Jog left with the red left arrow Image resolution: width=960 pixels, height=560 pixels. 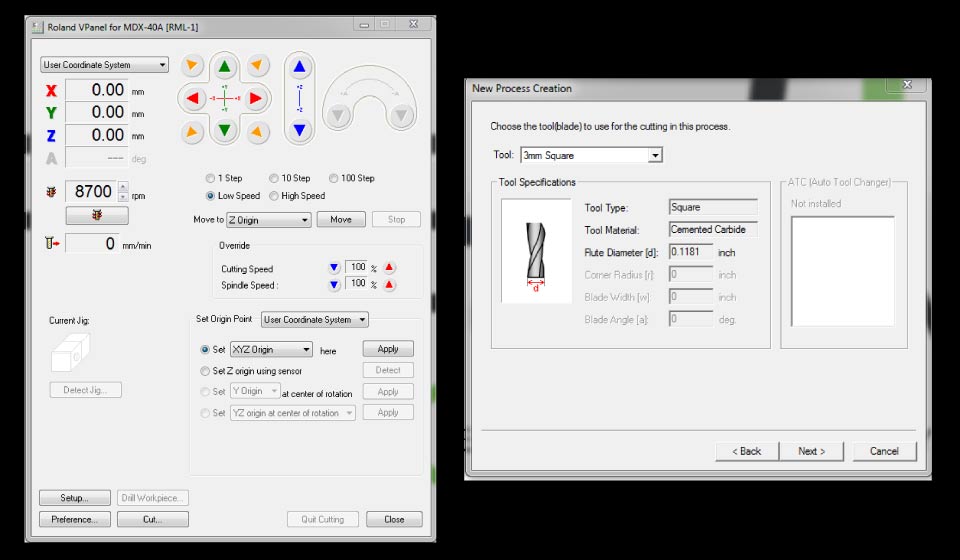point(193,98)
